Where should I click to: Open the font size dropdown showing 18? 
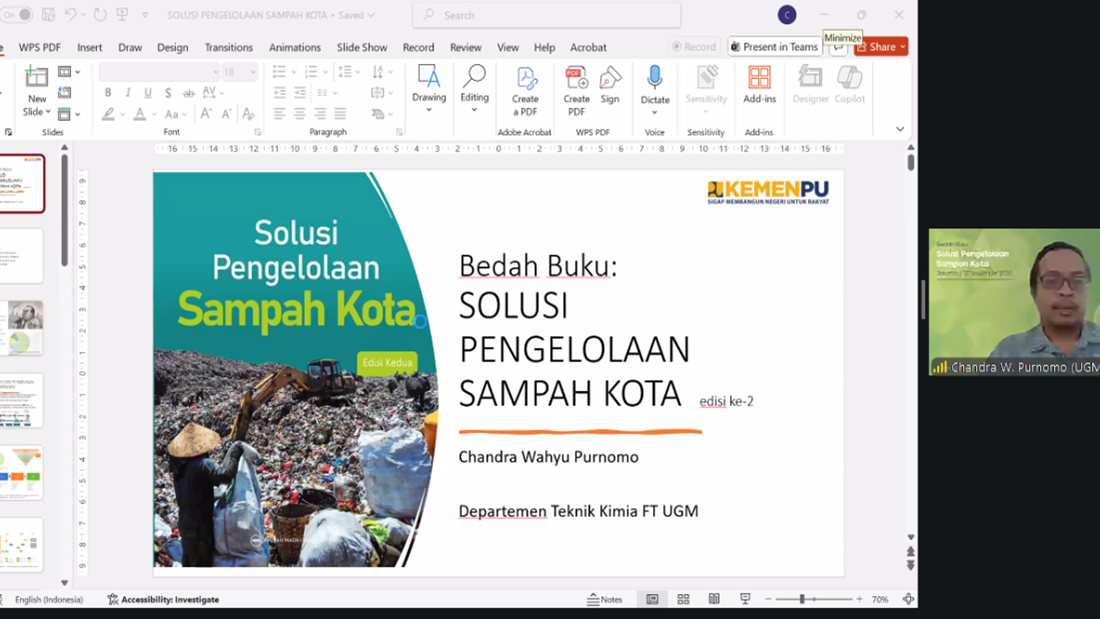tap(239, 72)
